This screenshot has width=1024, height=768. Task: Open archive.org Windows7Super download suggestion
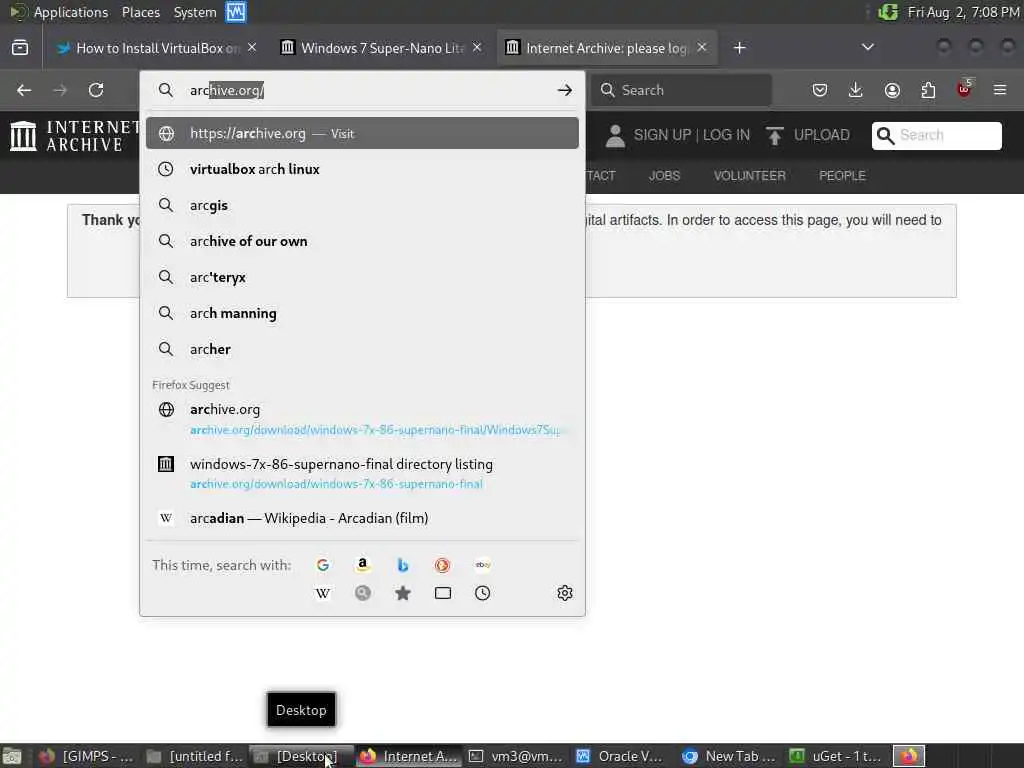click(362, 419)
